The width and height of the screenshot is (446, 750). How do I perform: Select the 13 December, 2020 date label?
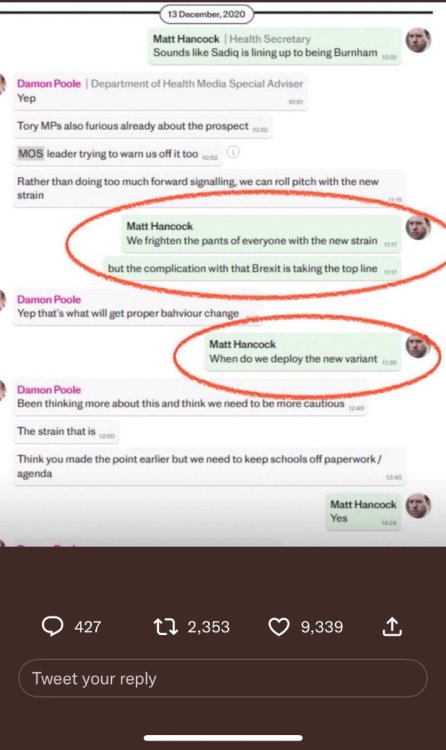pyautogui.click(x=206, y=14)
